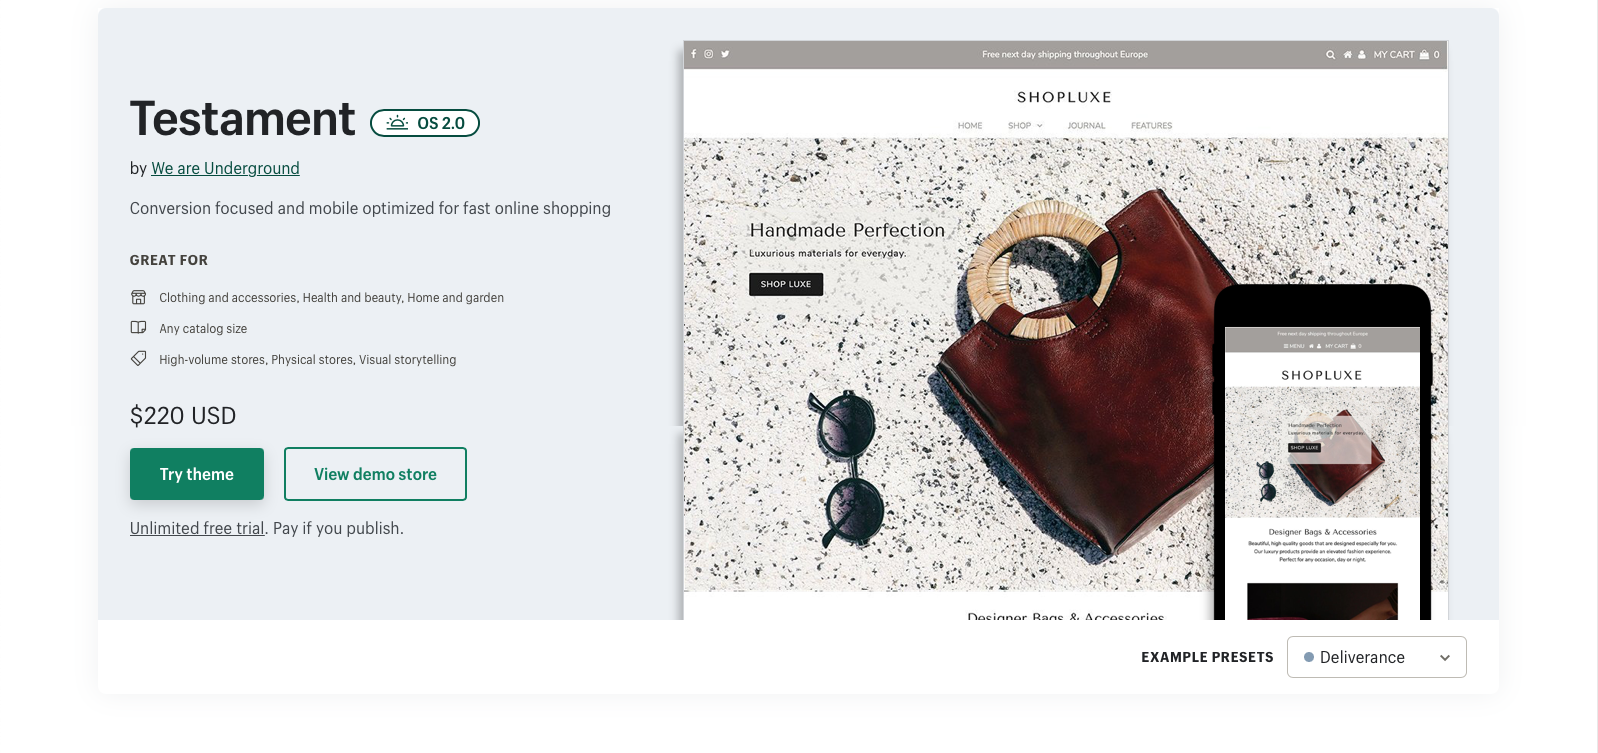The image size is (1598, 753).
Task: Click the search magnifier icon in preview
Action: [1330, 55]
